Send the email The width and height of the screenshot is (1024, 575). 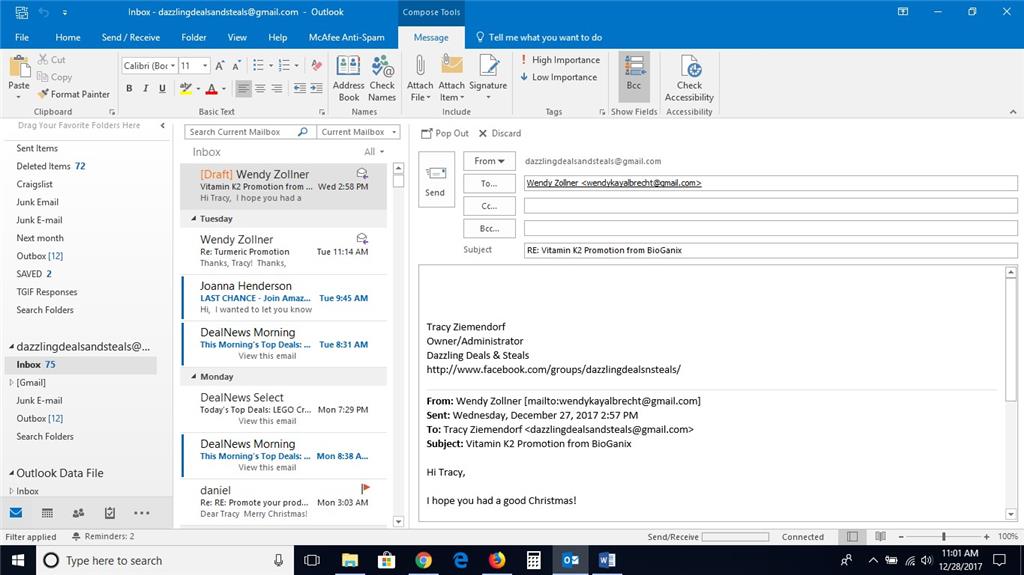point(435,180)
